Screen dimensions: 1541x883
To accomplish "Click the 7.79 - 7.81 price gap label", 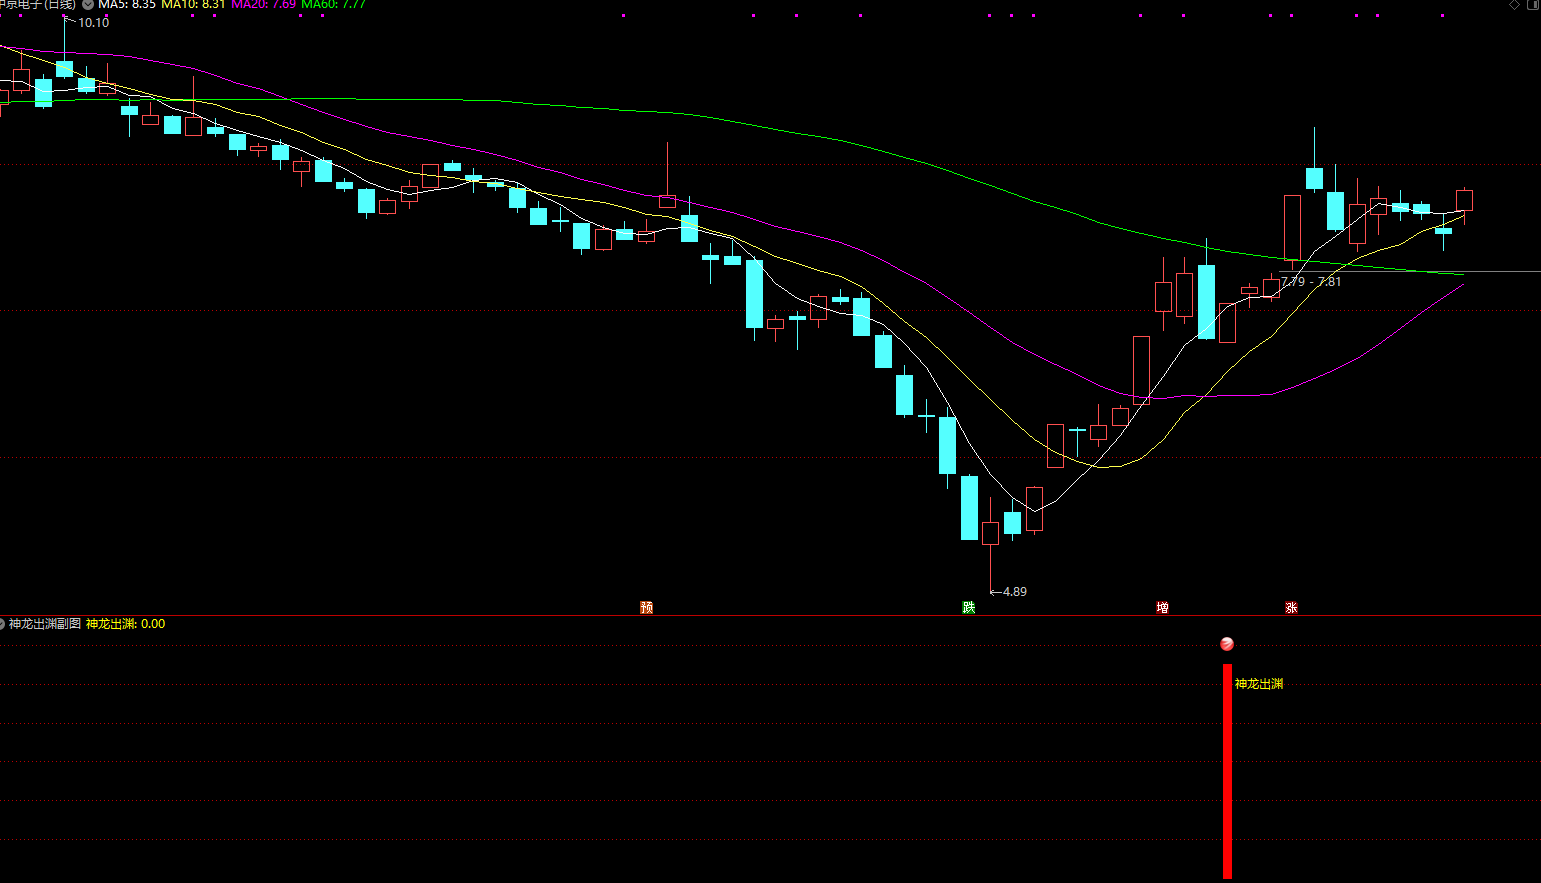I will [x=1311, y=281].
